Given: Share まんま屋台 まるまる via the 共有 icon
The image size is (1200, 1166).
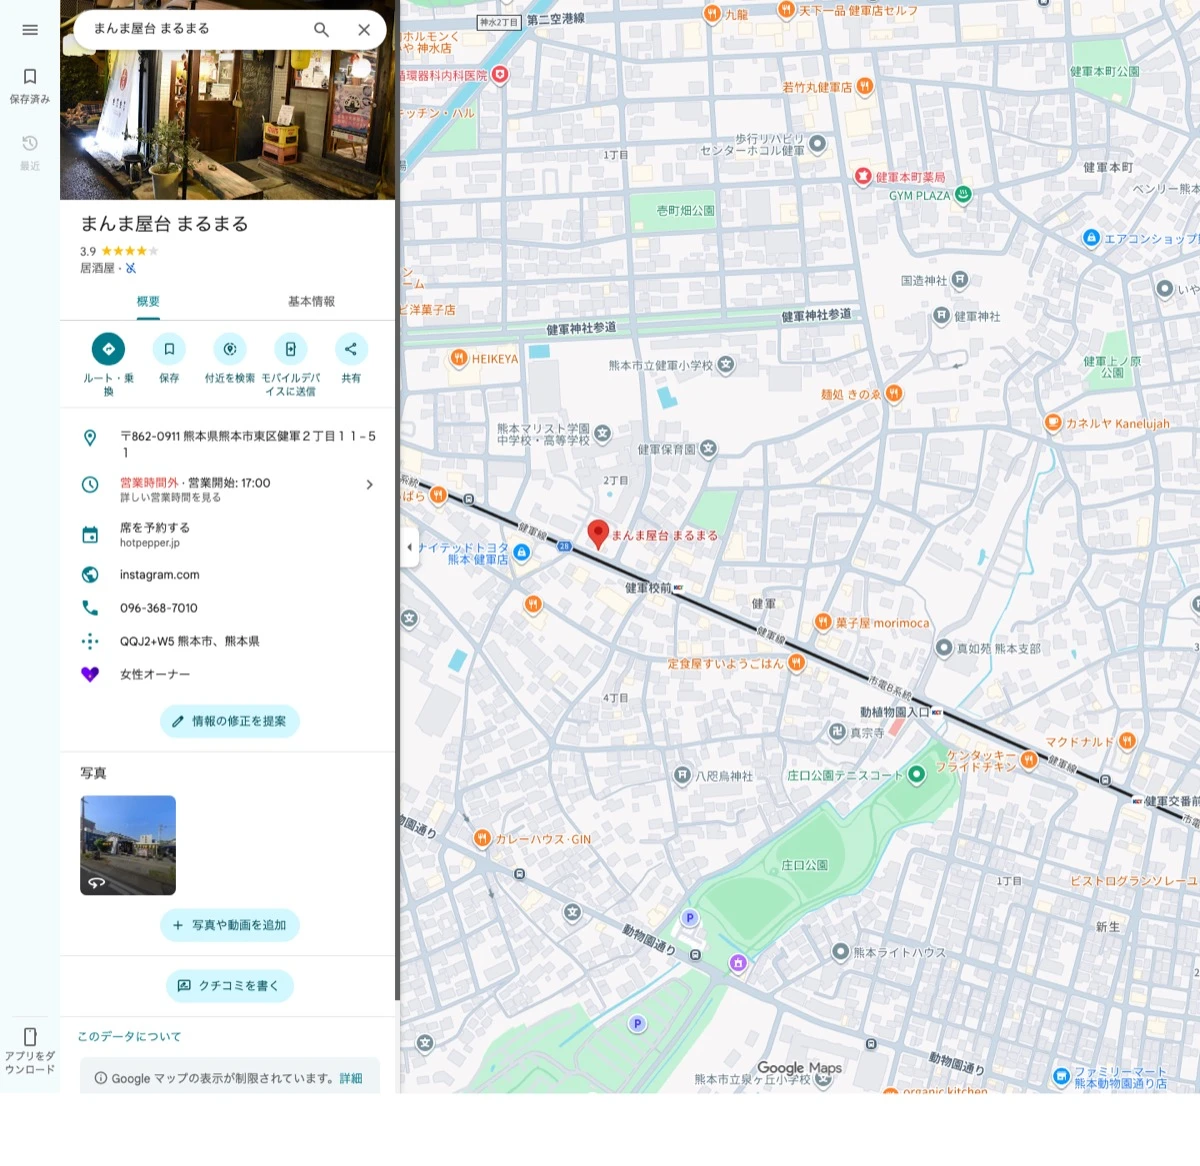Looking at the screenshot, I should coord(351,349).
